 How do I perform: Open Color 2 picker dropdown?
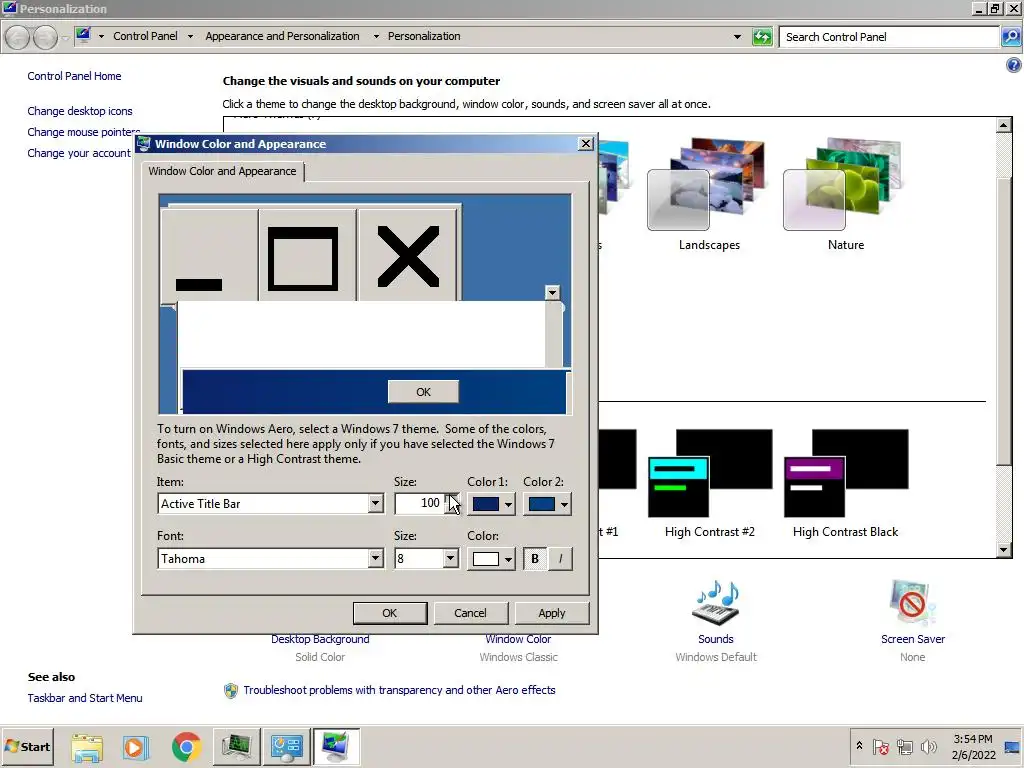click(547, 504)
